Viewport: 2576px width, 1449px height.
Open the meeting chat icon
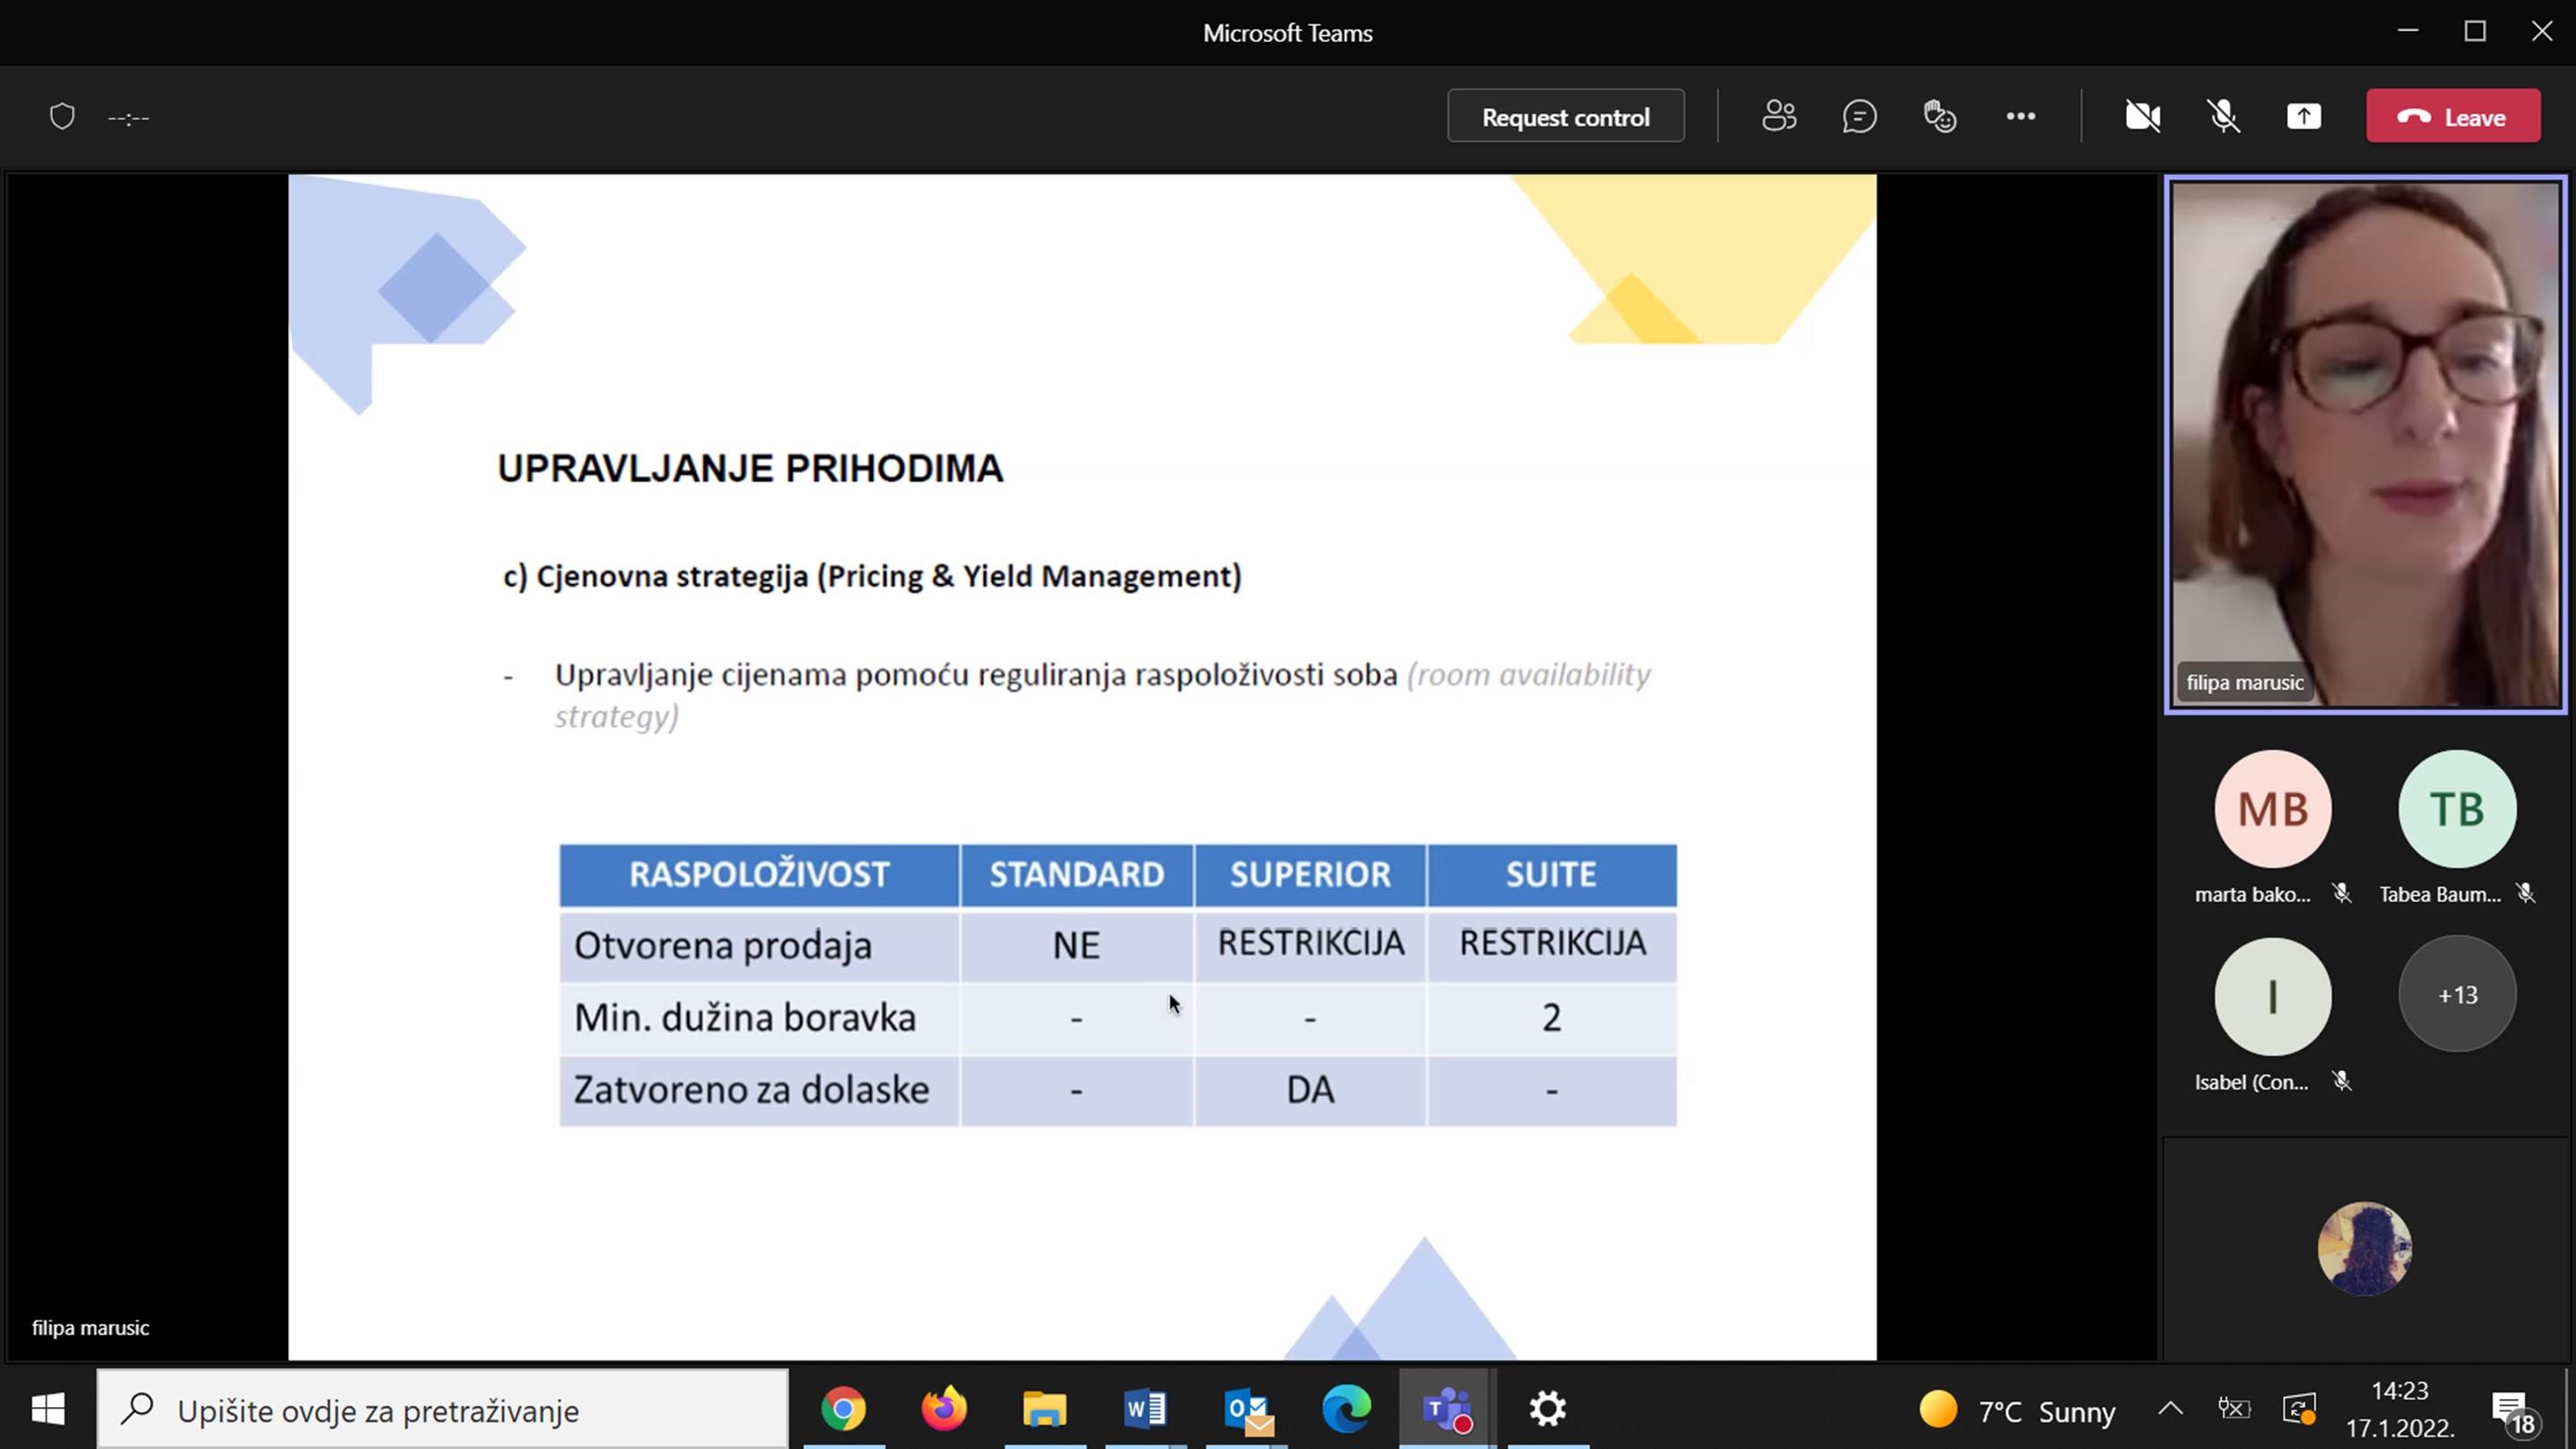pos(1859,116)
